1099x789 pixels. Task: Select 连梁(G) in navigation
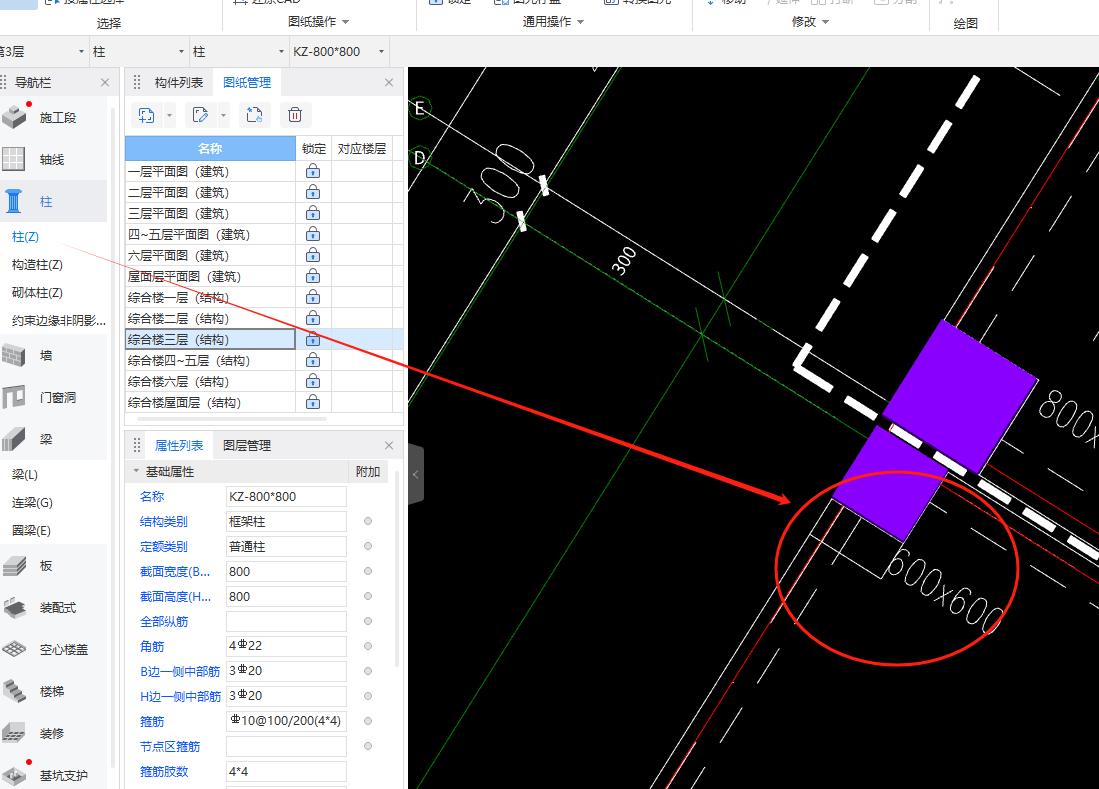point(32,502)
